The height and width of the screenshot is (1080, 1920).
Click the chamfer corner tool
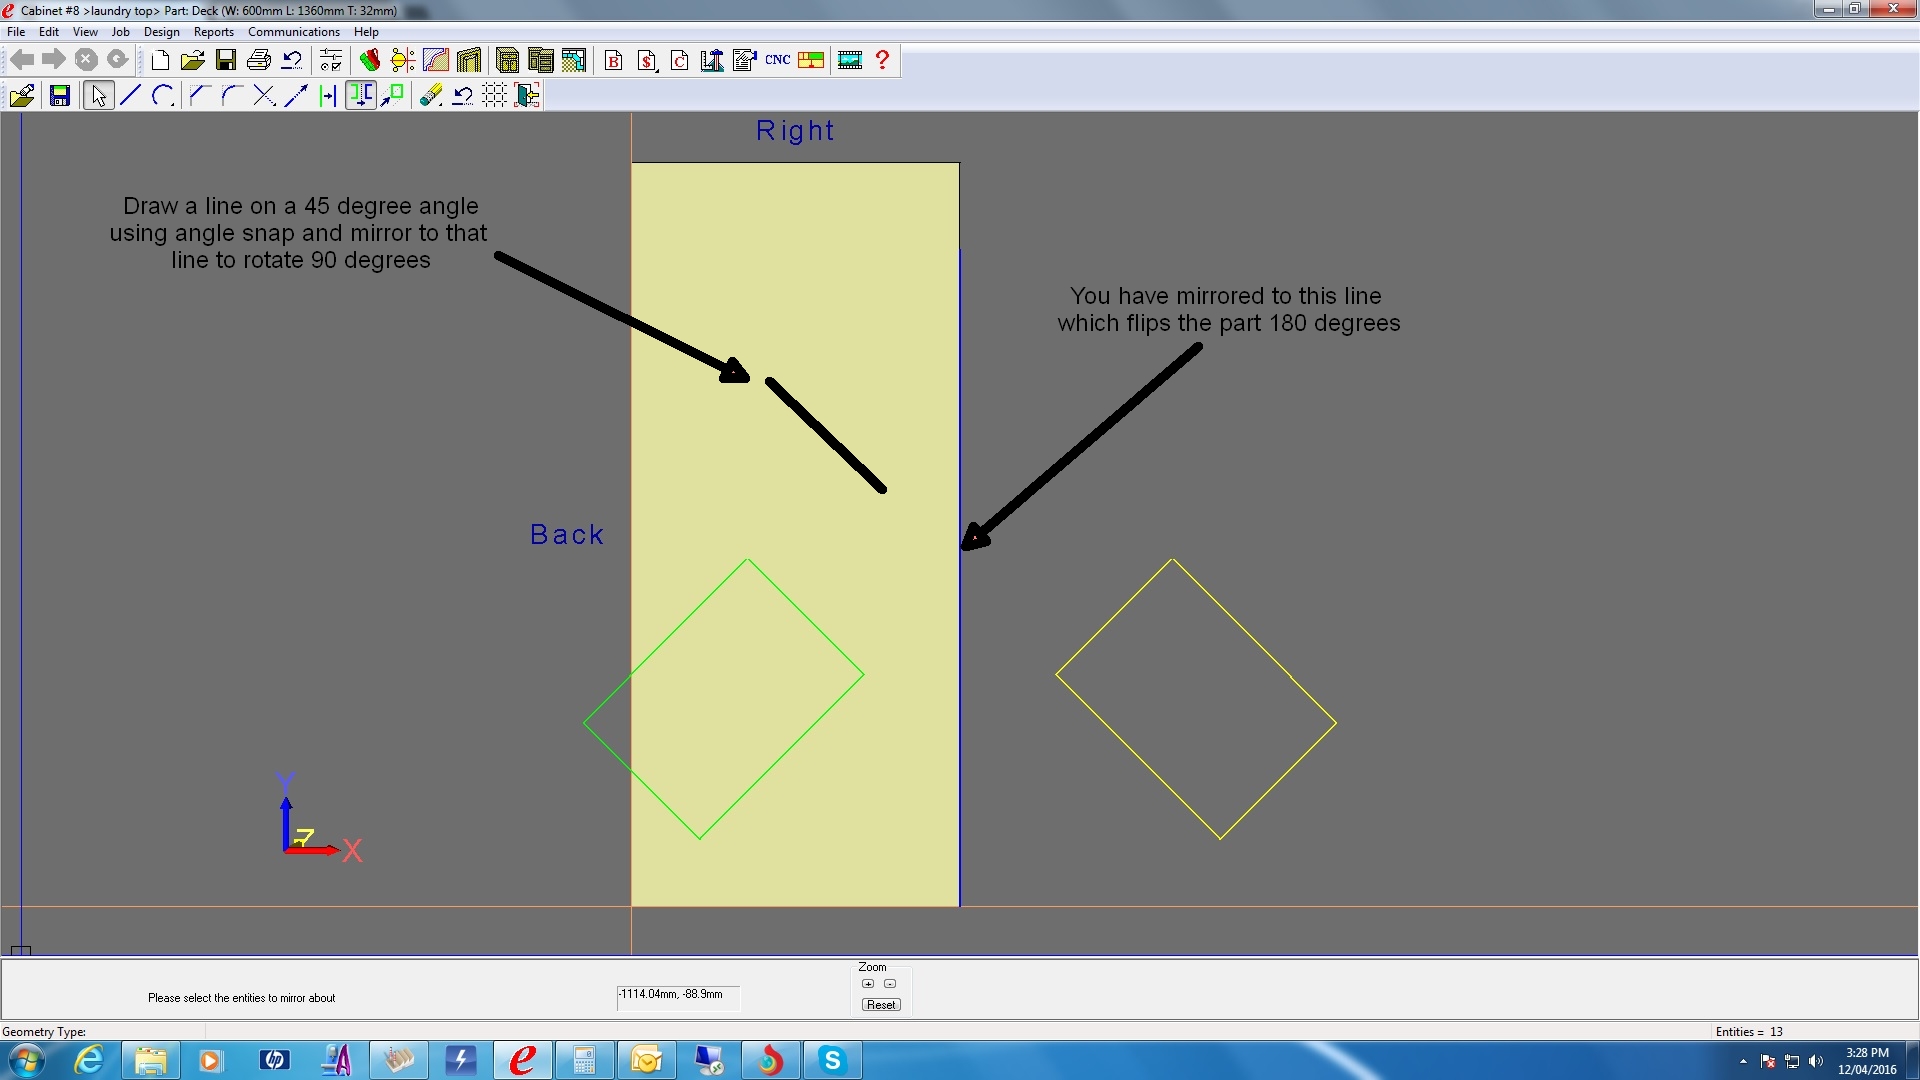point(198,95)
